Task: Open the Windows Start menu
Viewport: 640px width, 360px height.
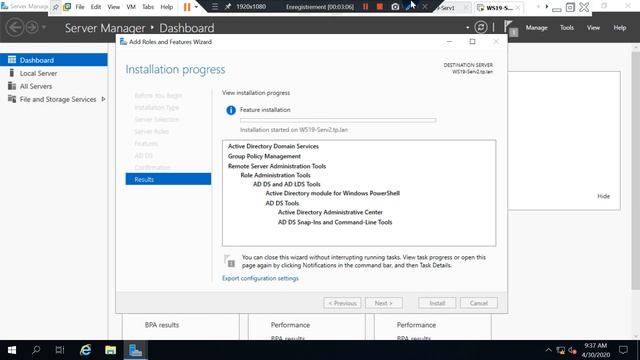Action: [x=12, y=350]
